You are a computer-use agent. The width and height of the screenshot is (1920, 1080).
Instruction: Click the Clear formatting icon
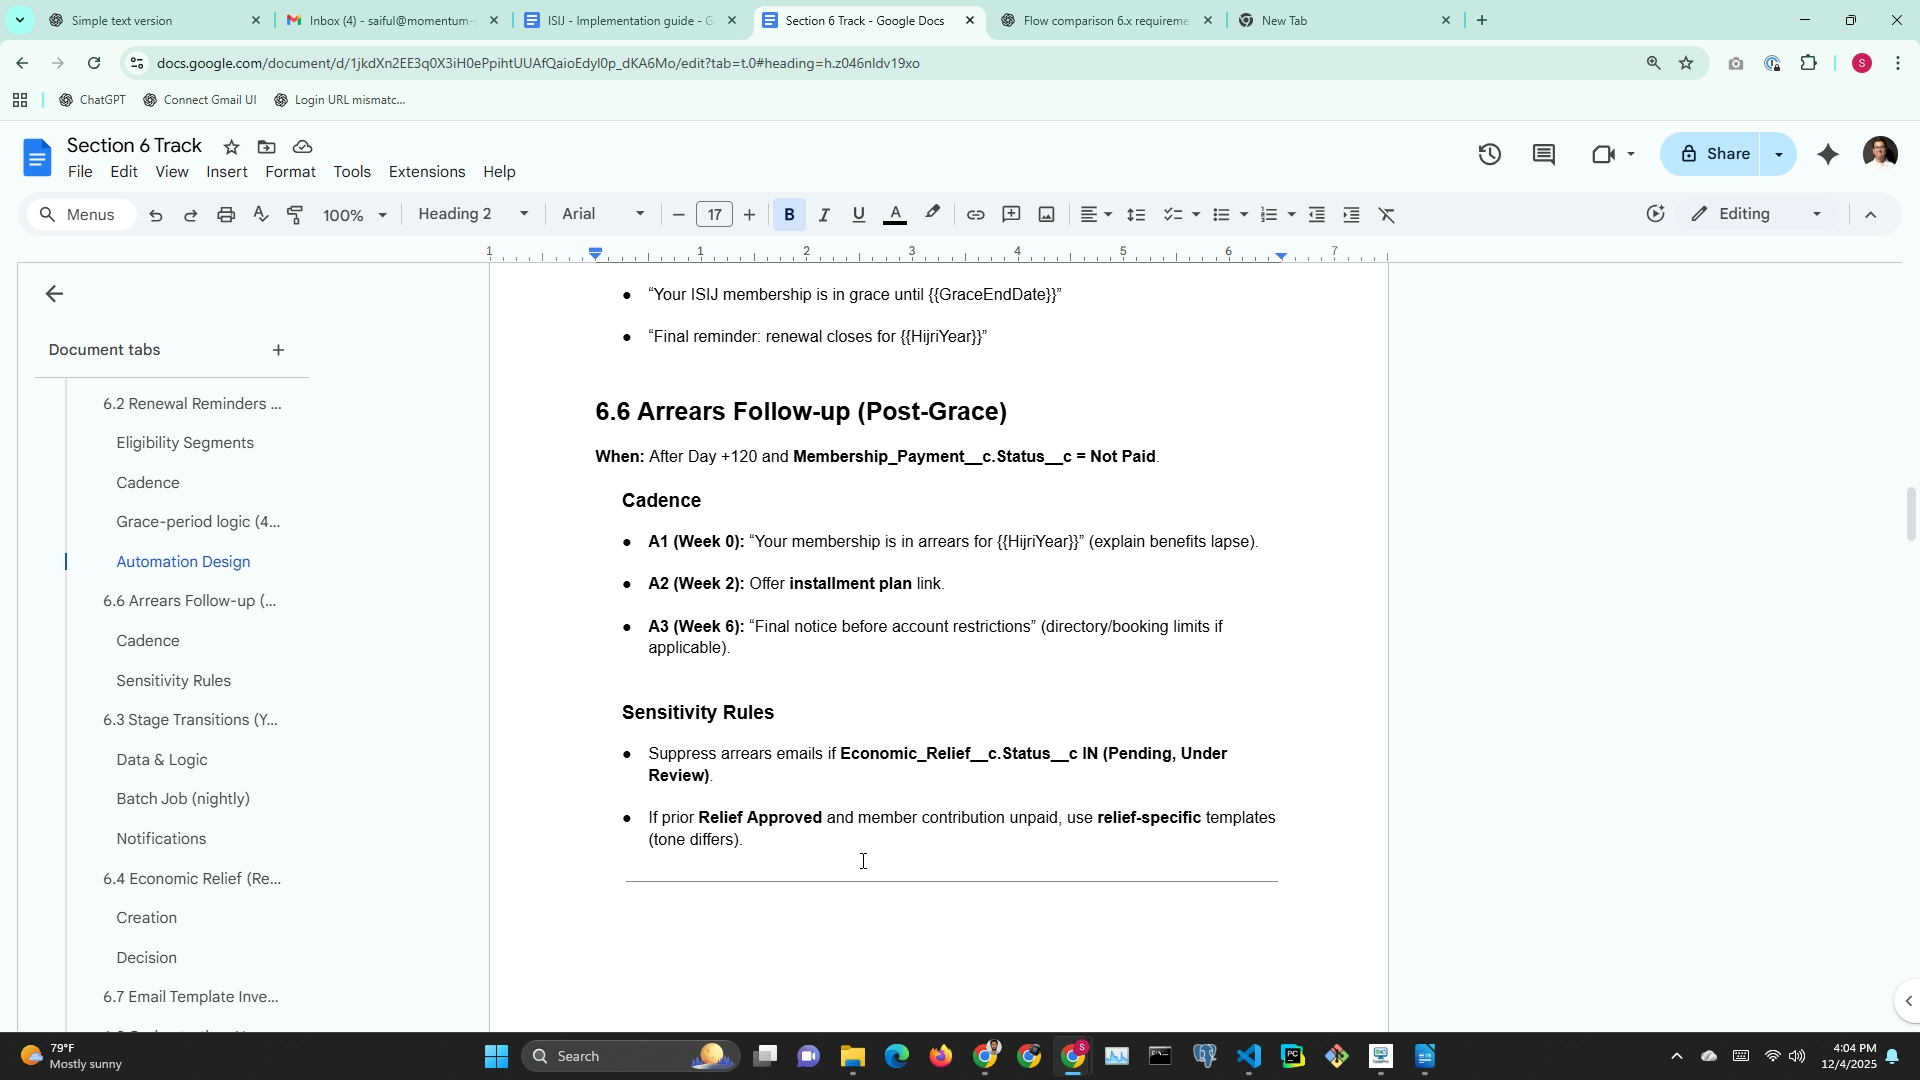click(x=1386, y=215)
